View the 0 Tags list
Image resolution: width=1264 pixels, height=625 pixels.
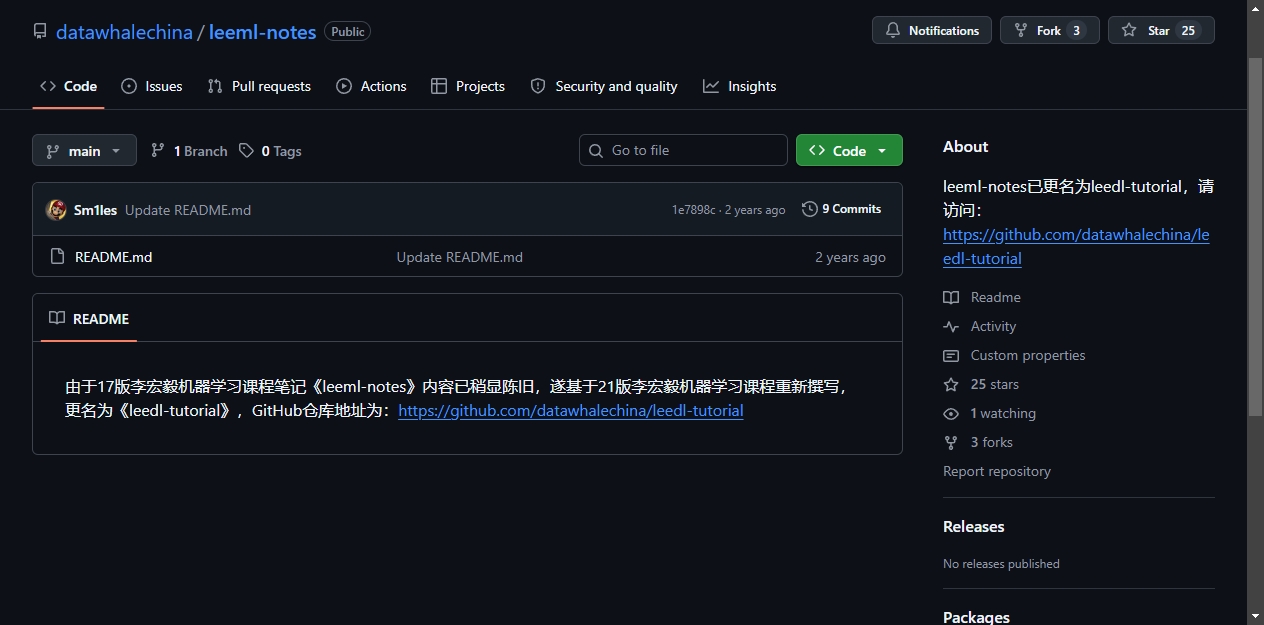coord(270,151)
